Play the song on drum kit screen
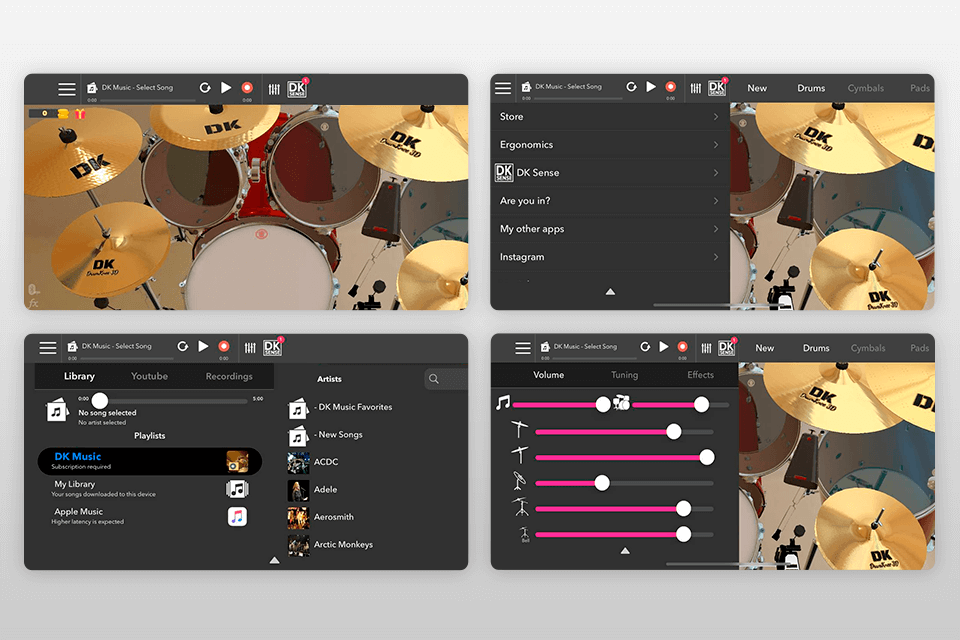The height and width of the screenshot is (640, 960). pos(226,88)
